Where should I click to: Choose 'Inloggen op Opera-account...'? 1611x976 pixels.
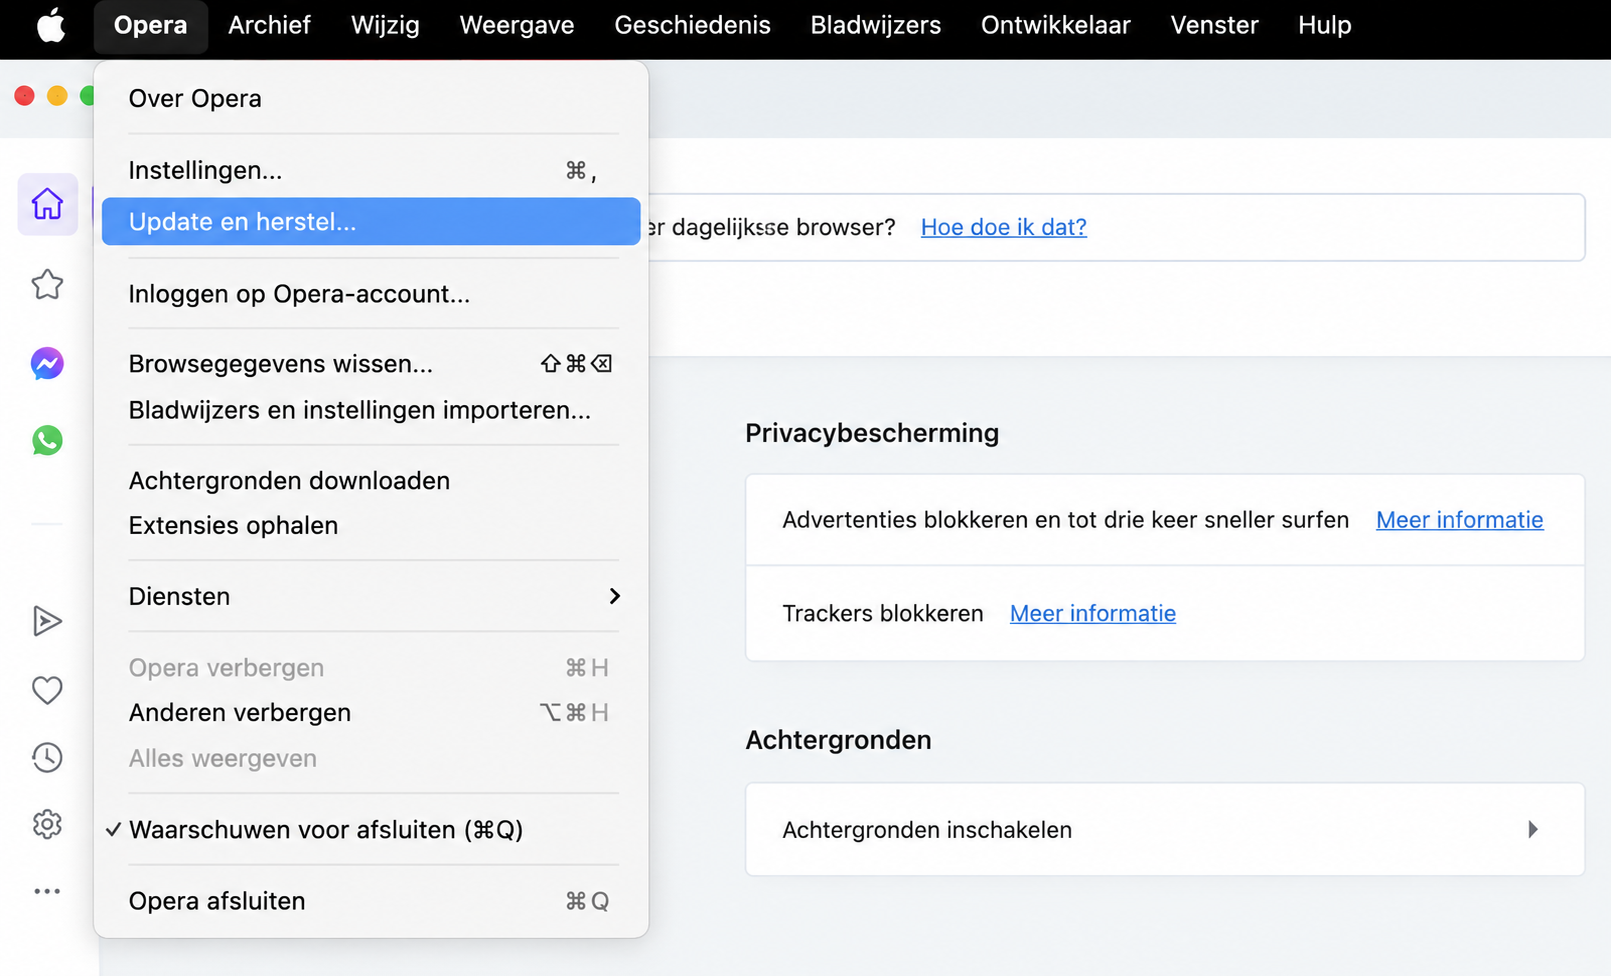point(371,294)
